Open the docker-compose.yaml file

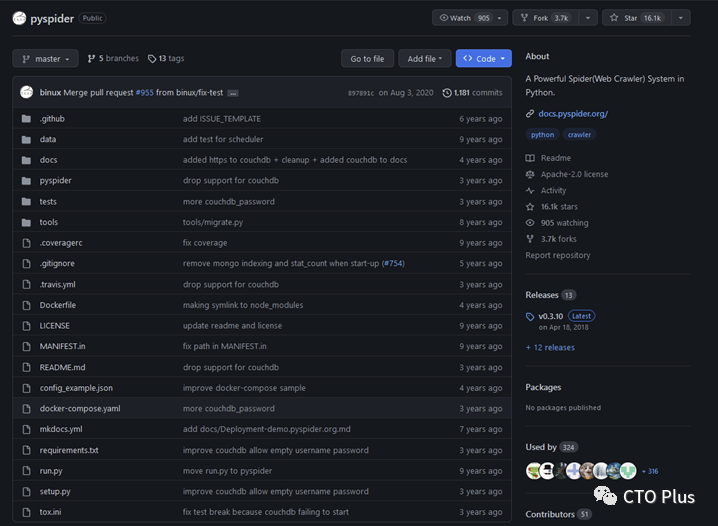(80, 409)
